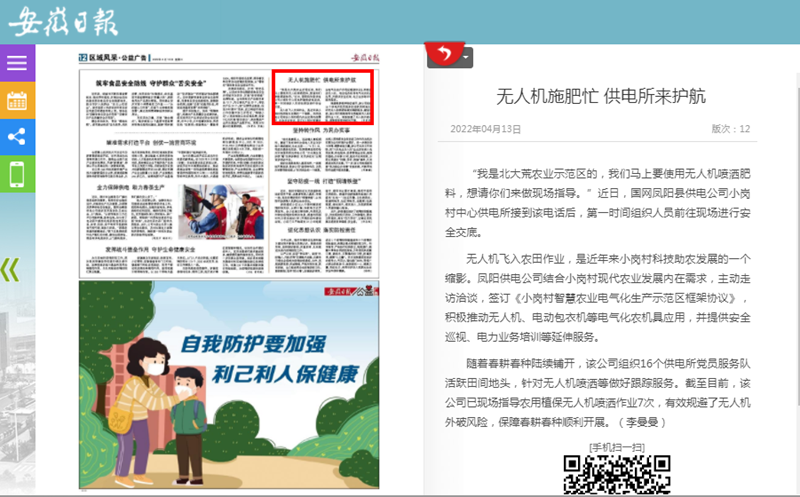This screenshot has width=800, height=497.
Task: Open the orange calendar date picker
Action: [x=17, y=101]
